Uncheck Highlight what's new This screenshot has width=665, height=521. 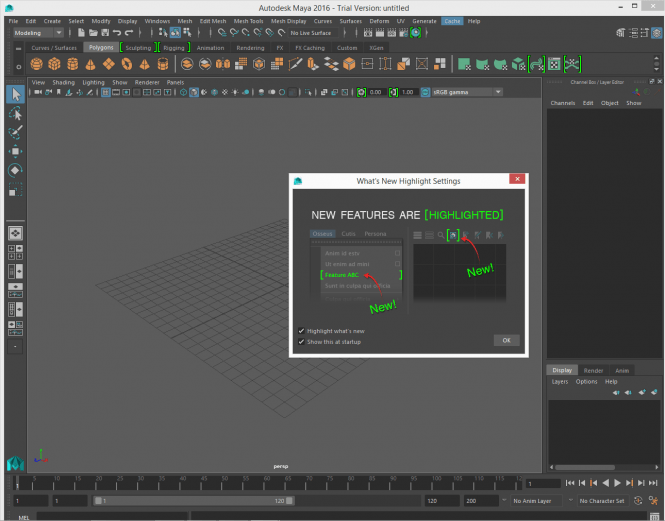pyautogui.click(x=302, y=331)
